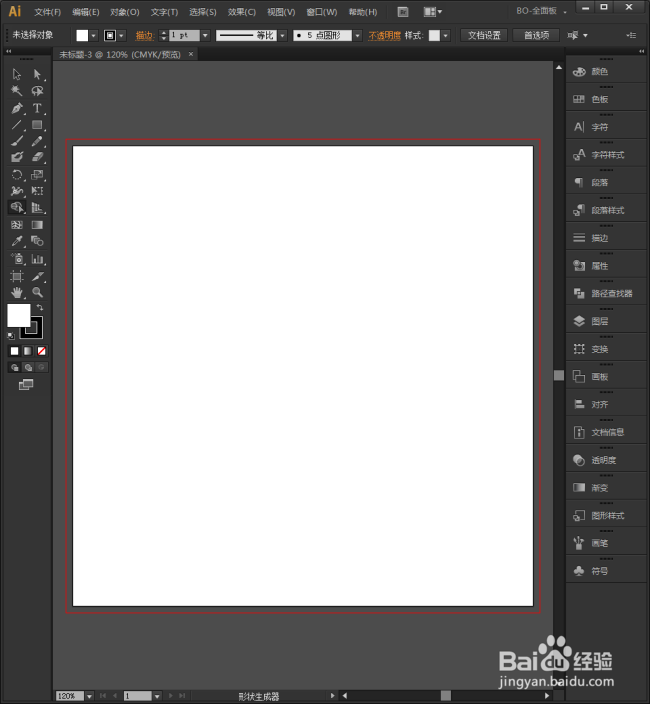The image size is (650, 704).
Task: Open the zoom level dropdown at 120%
Action: coord(89,696)
